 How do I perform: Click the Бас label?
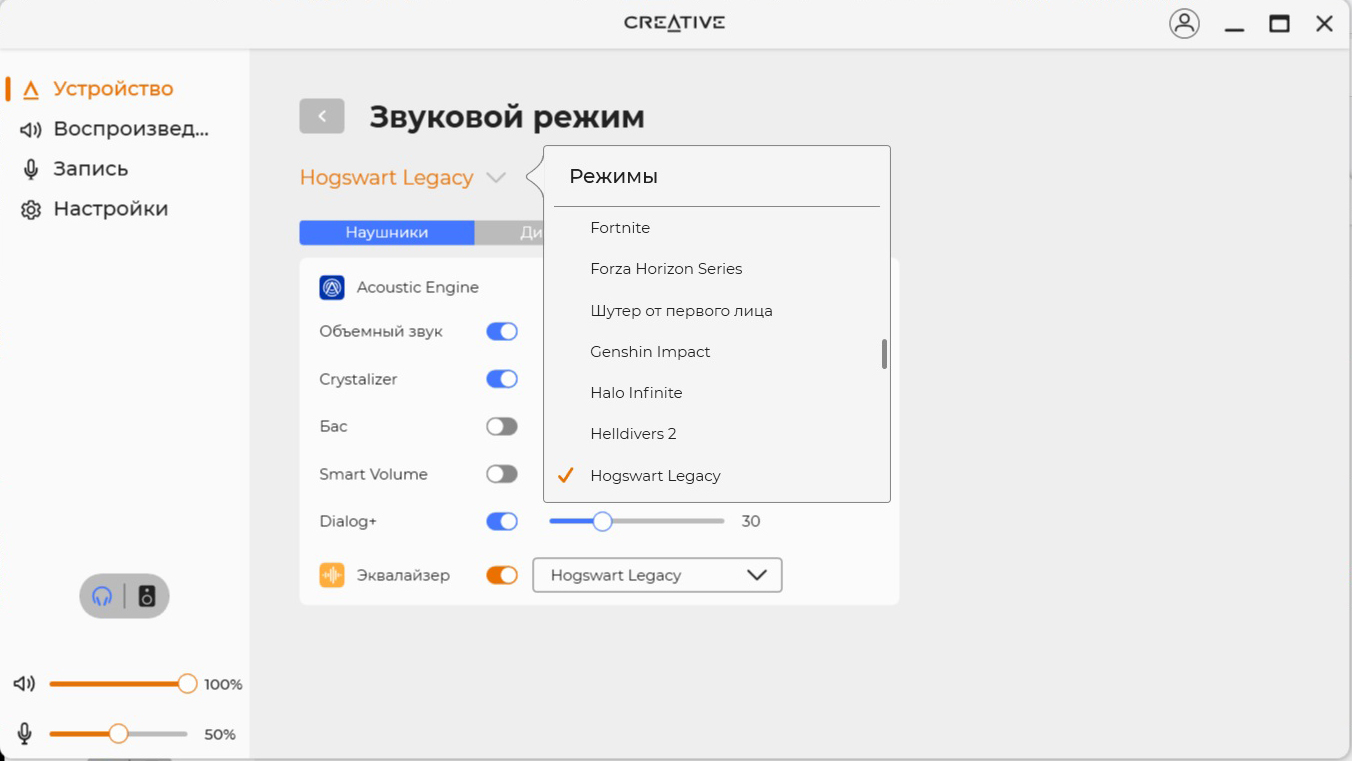coord(333,427)
